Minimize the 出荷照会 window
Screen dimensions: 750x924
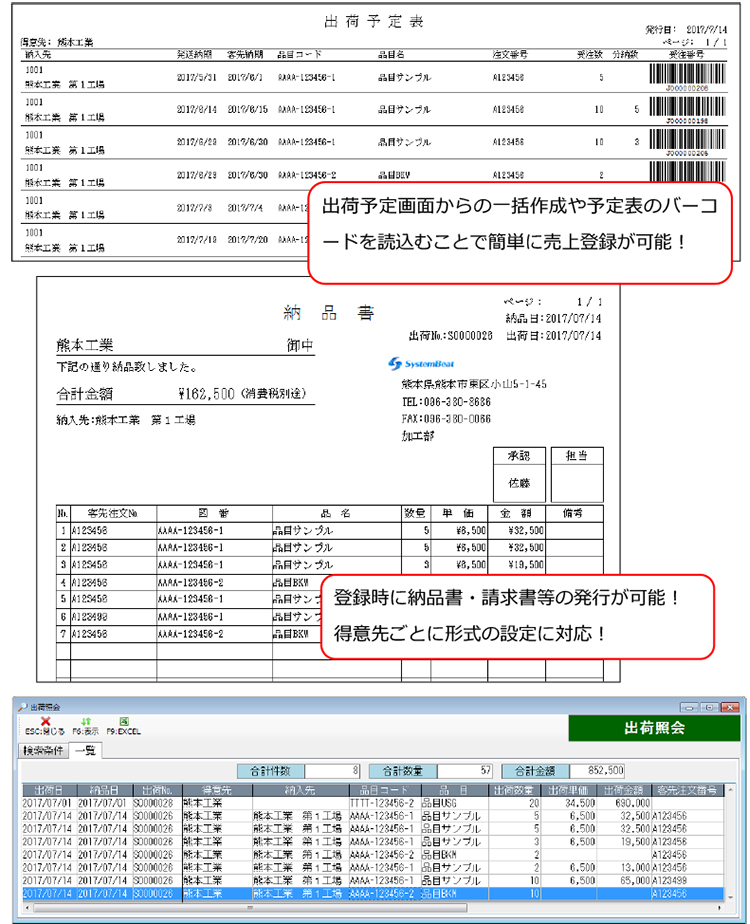tap(690, 707)
